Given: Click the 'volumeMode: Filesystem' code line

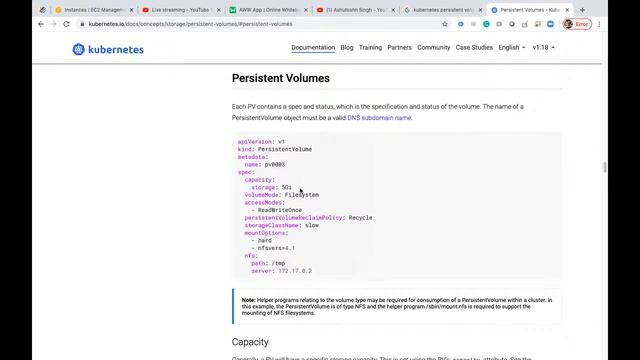Looking at the screenshot, I should (282, 195).
